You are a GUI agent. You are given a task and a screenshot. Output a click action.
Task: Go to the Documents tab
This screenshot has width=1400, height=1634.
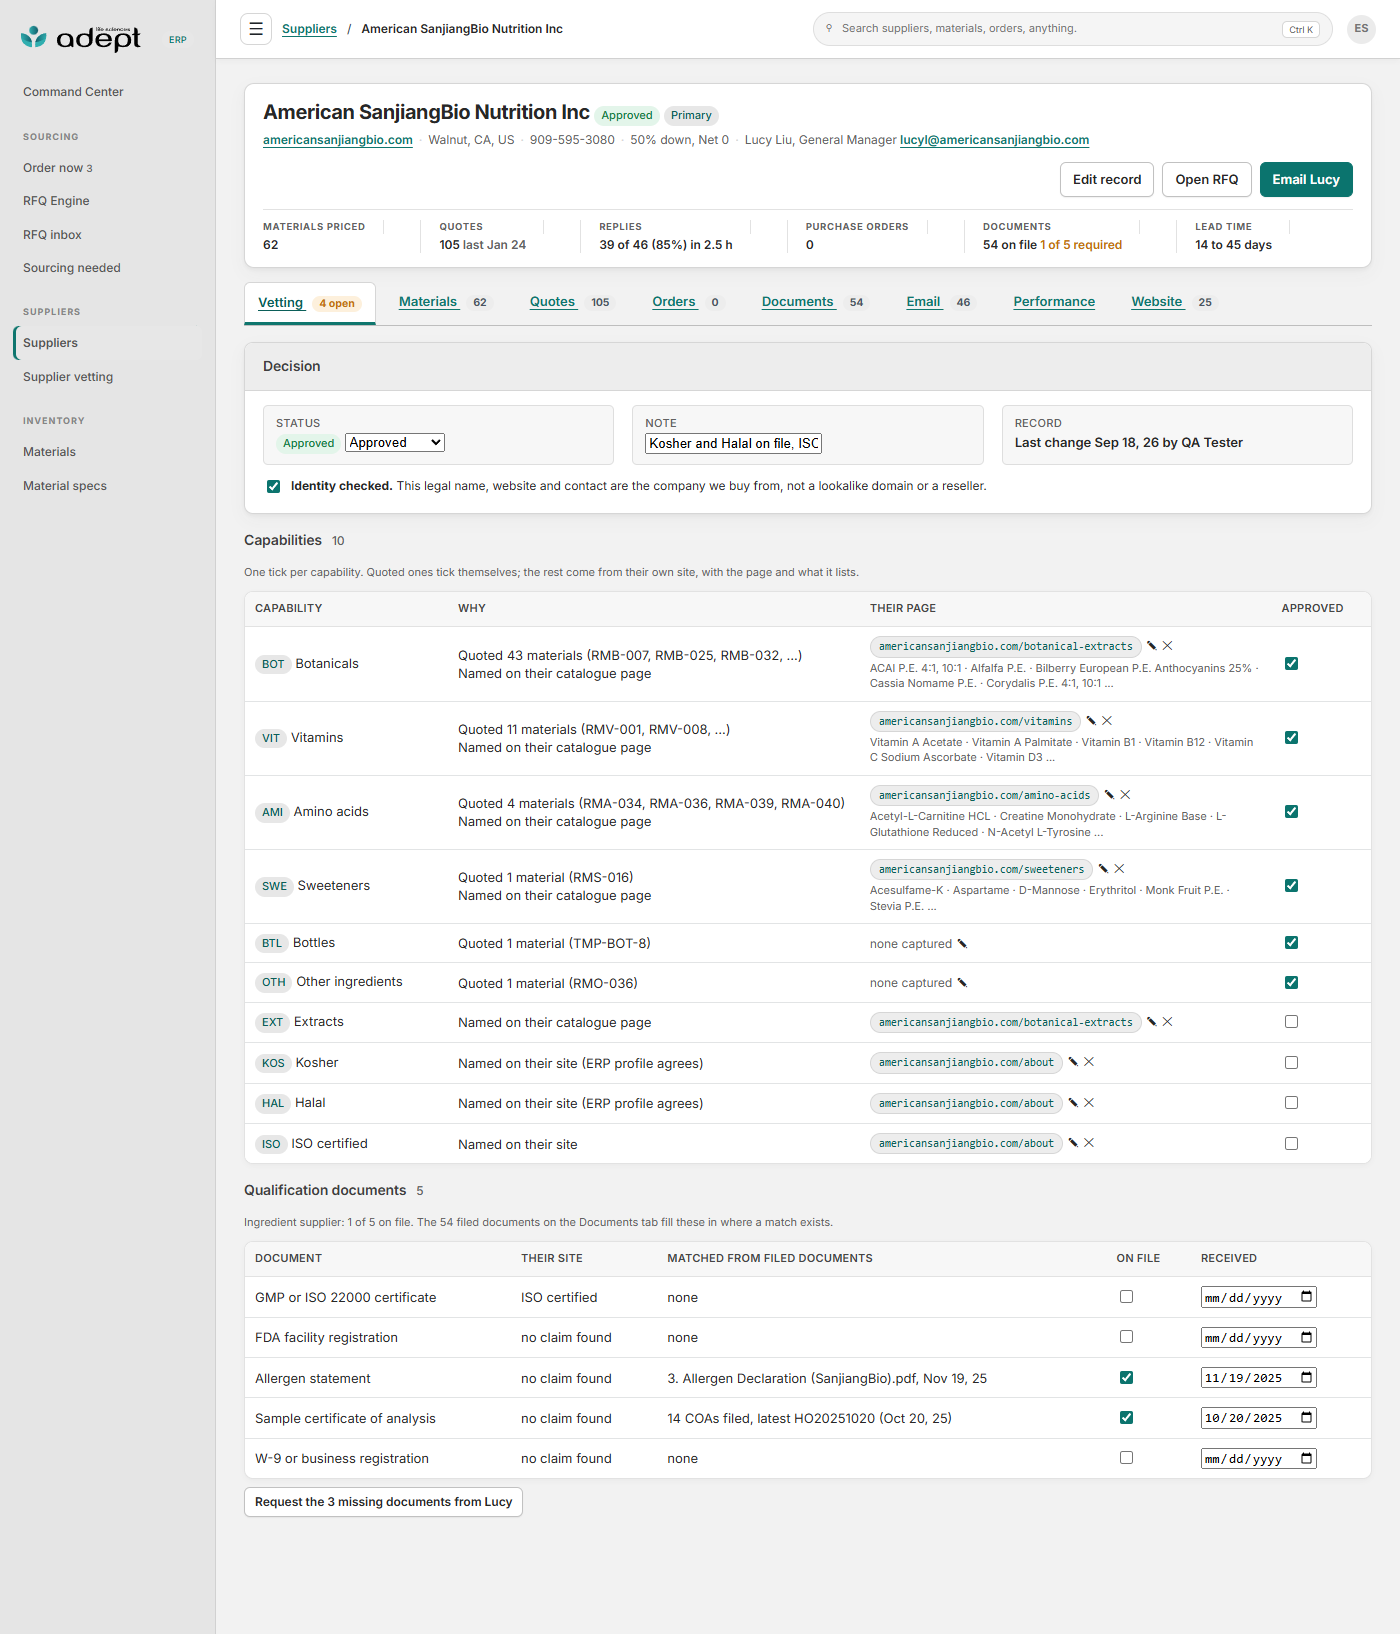[813, 302]
